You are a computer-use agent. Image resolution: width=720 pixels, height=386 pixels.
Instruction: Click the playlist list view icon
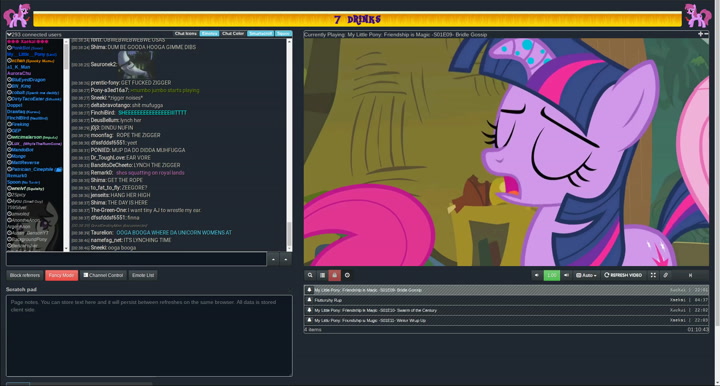tap(322, 275)
